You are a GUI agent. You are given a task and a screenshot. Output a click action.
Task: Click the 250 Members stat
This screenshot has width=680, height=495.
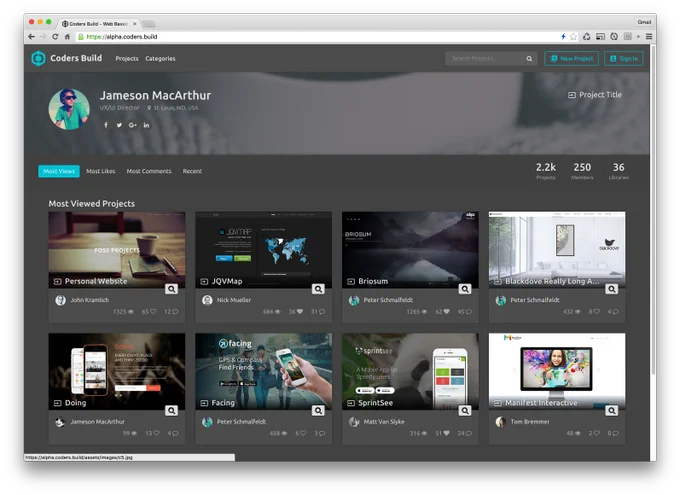tap(582, 171)
